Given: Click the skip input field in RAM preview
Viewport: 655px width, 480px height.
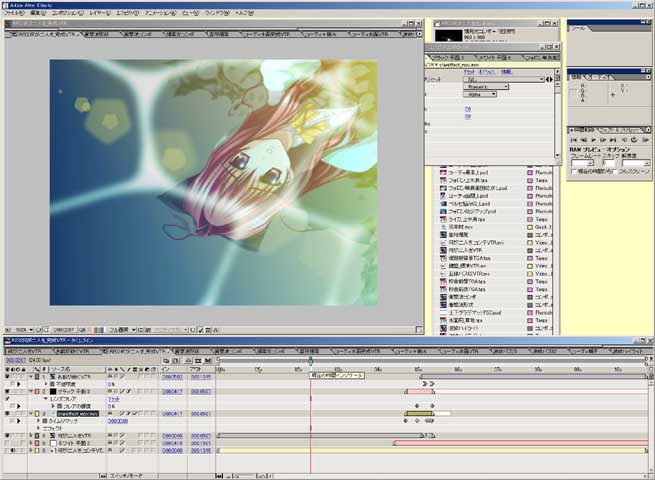Looking at the screenshot, I should 608,163.
